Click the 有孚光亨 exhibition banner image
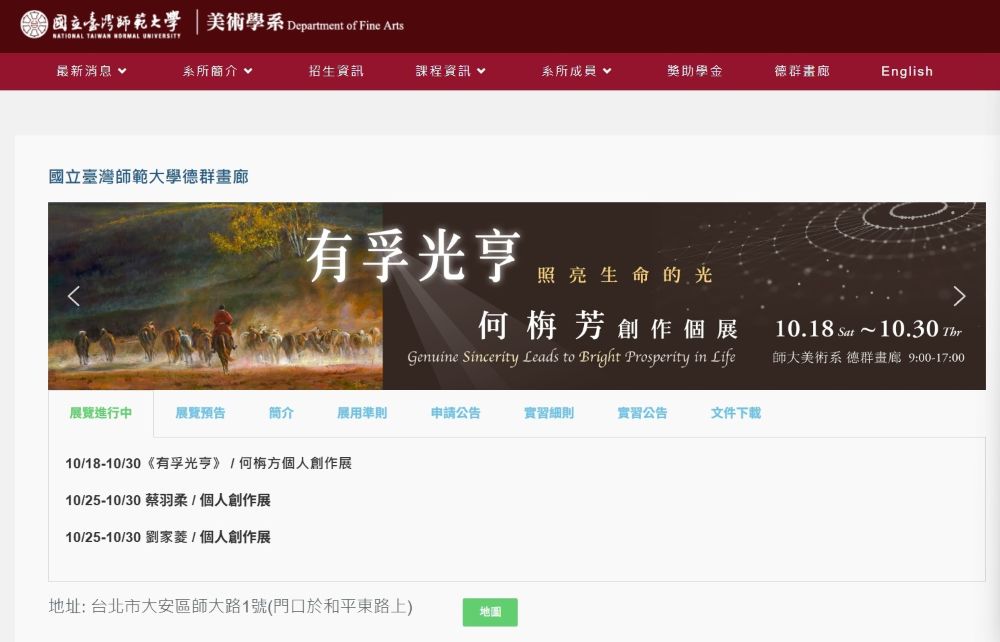1000x642 pixels. pos(517,296)
